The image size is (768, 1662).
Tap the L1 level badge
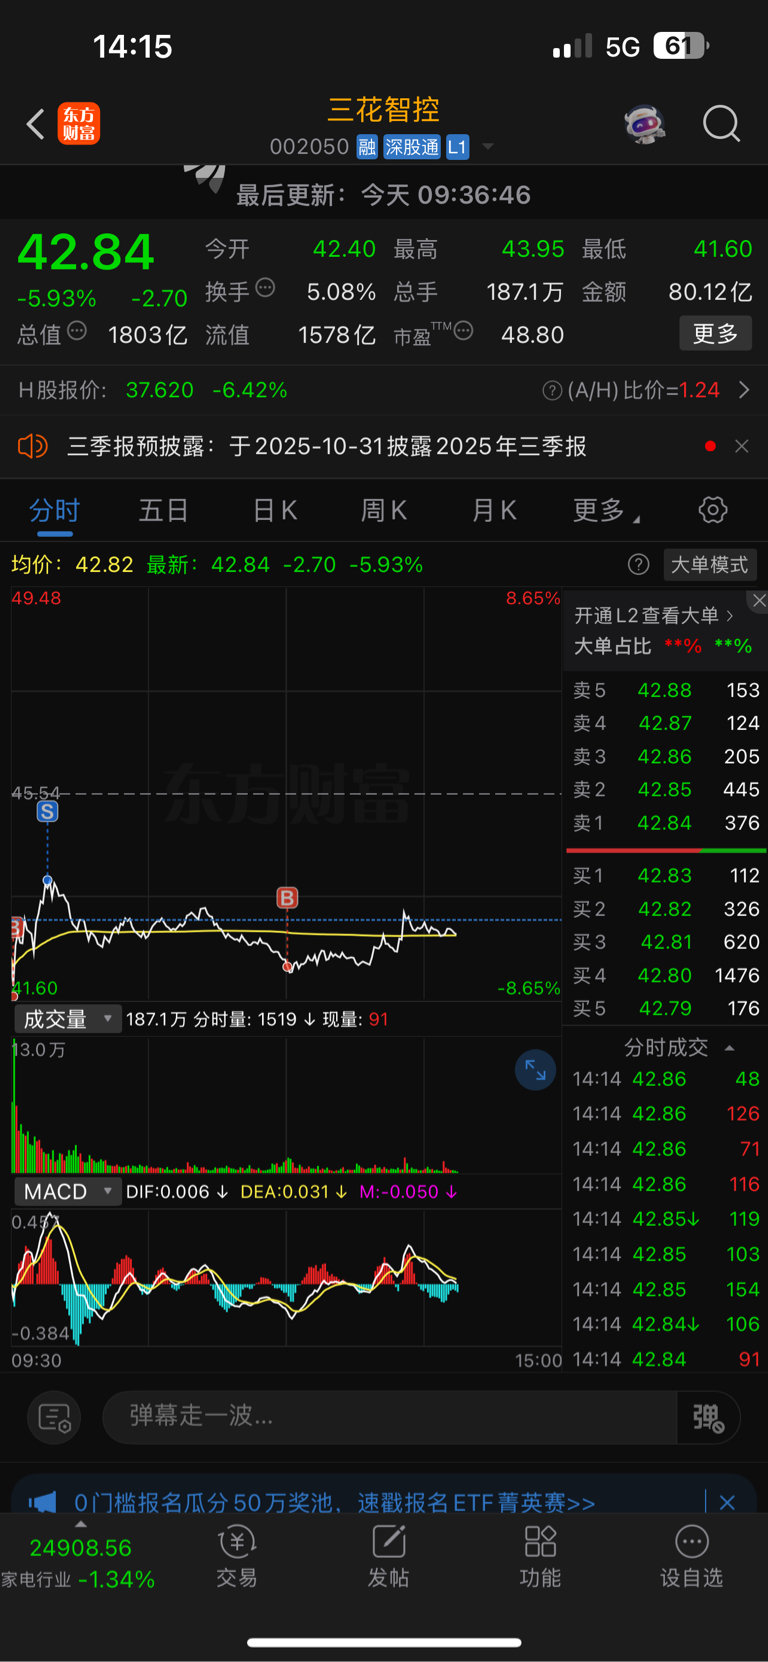click(457, 147)
